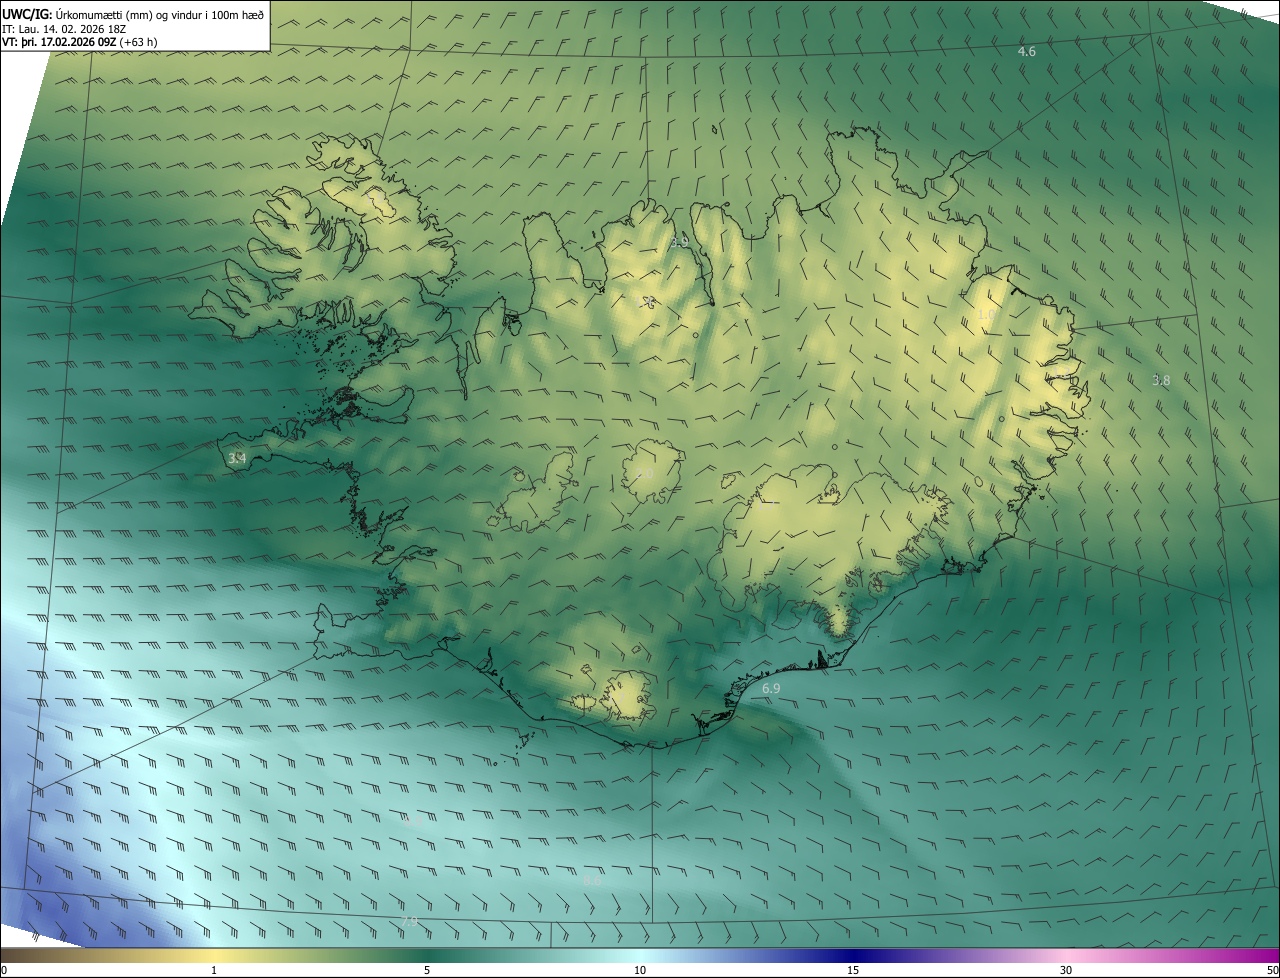Screen dimensions: 1280x978
Task: Click the 3.4 value label on the western peninsula
Action: 236,458
